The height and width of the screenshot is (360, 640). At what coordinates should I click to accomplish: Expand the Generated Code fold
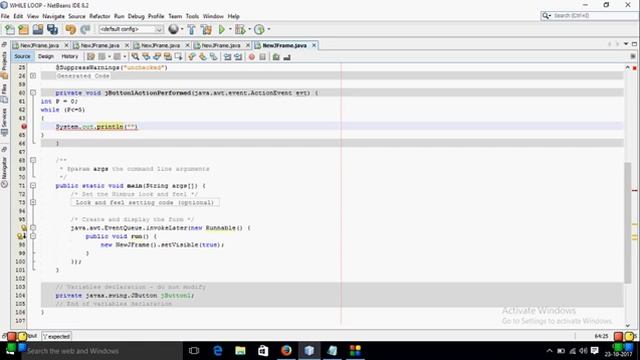33,76
